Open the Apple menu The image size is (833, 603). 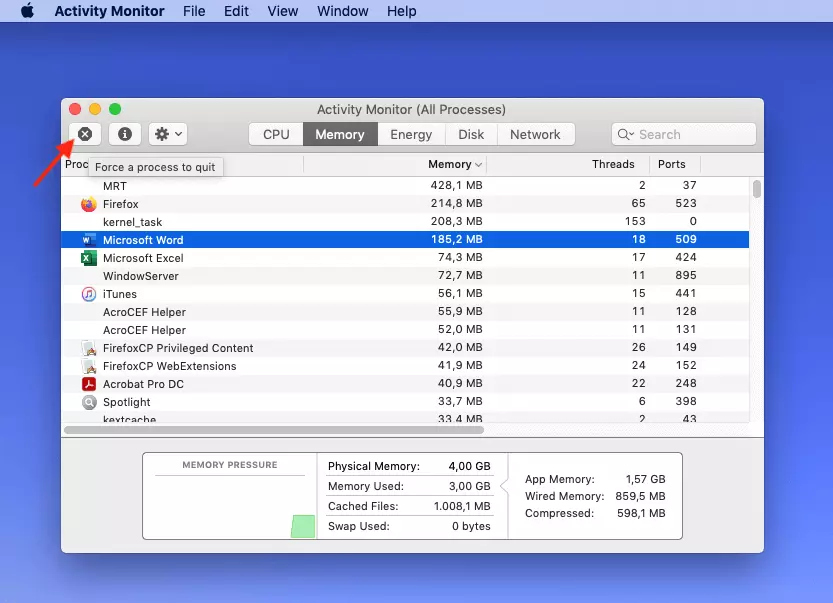(27, 11)
